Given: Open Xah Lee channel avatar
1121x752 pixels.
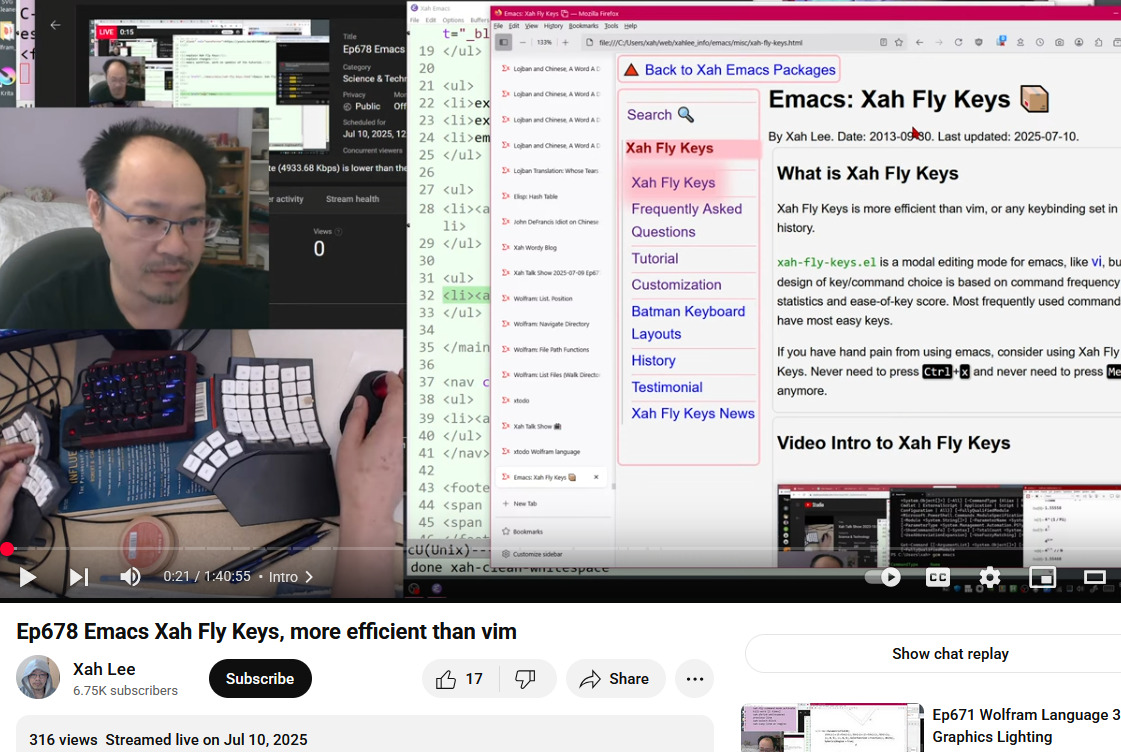Looking at the screenshot, I should tap(38, 677).
